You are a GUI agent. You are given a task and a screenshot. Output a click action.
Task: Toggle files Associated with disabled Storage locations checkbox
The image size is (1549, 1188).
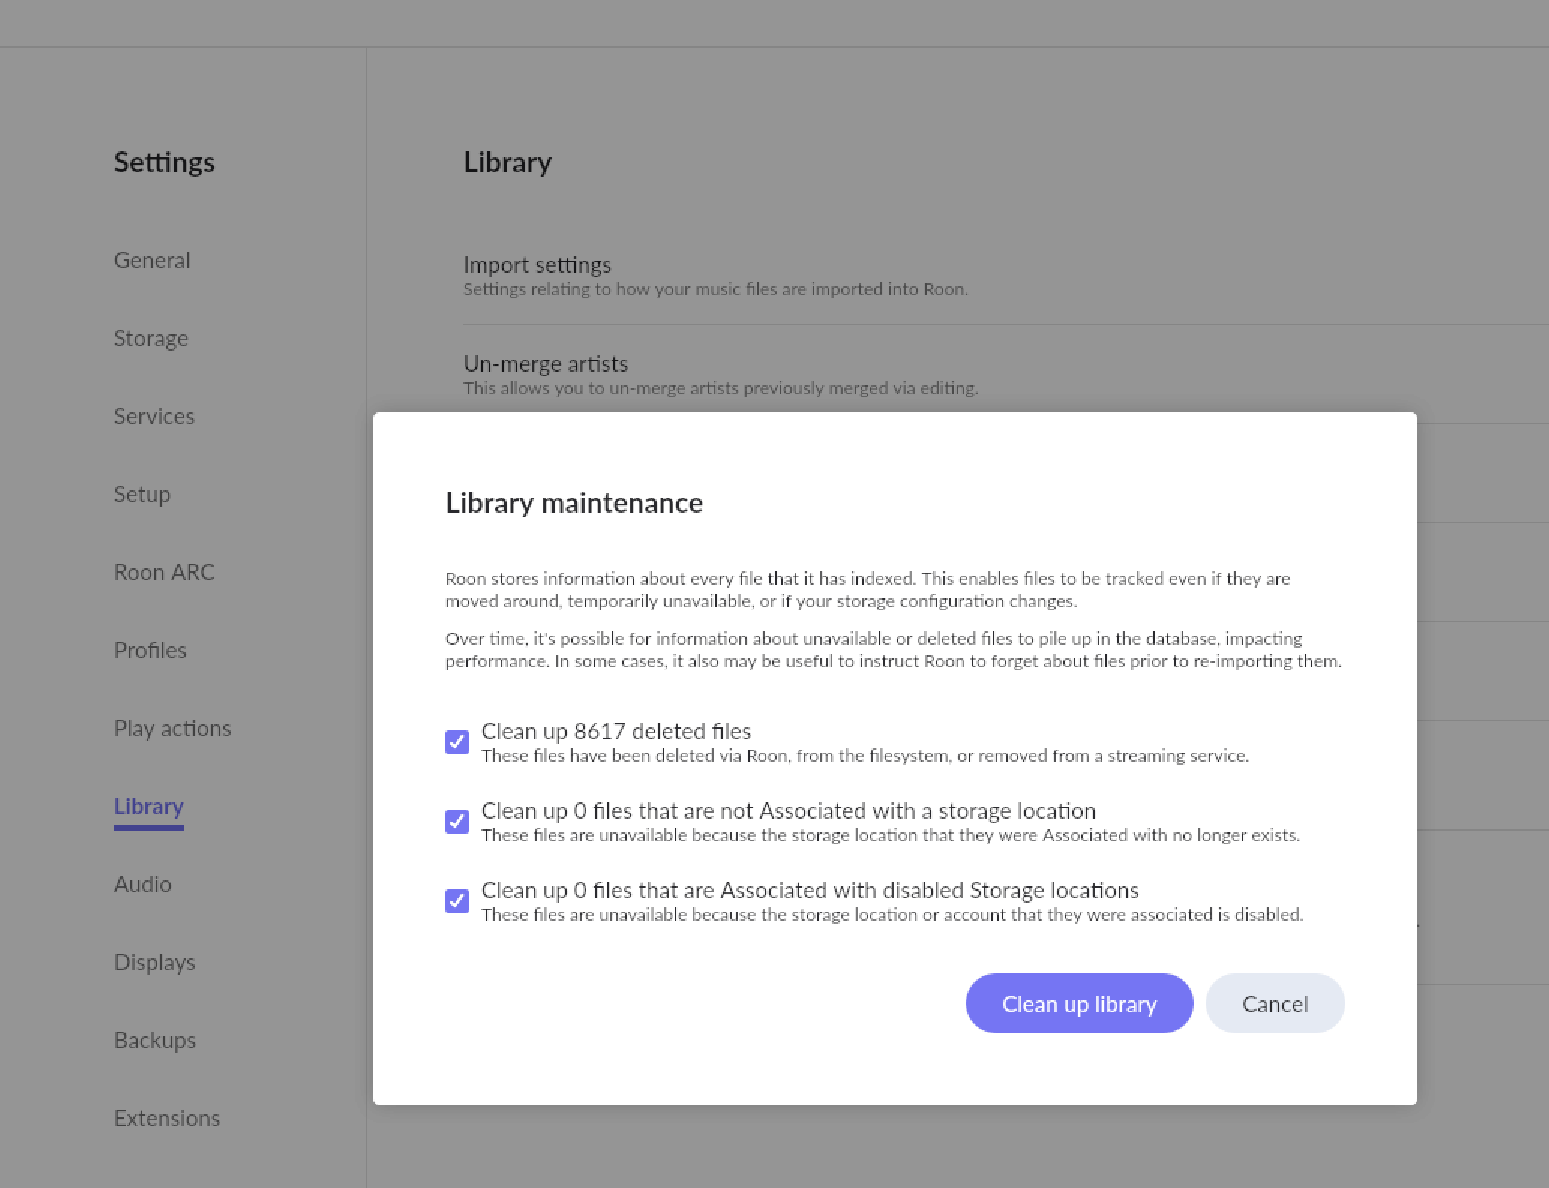pos(457,901)
